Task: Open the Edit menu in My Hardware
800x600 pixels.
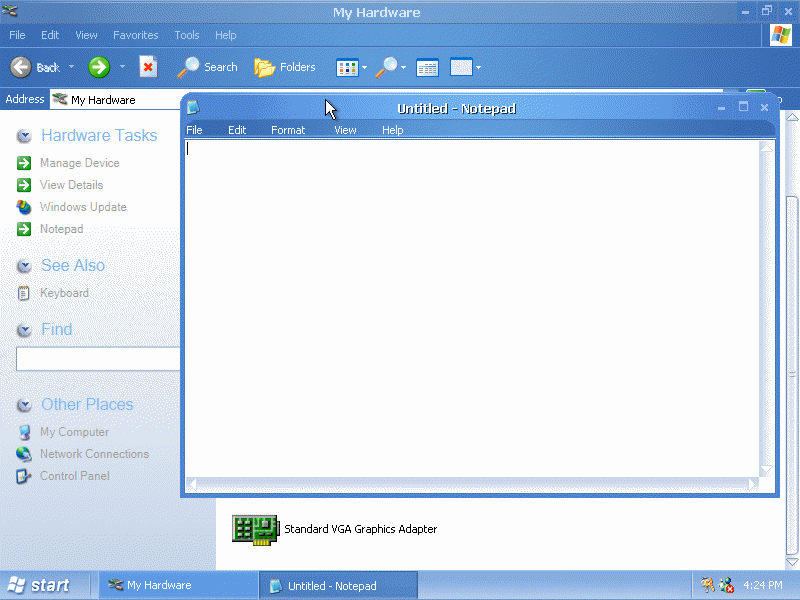Action: tap(50, 35)
